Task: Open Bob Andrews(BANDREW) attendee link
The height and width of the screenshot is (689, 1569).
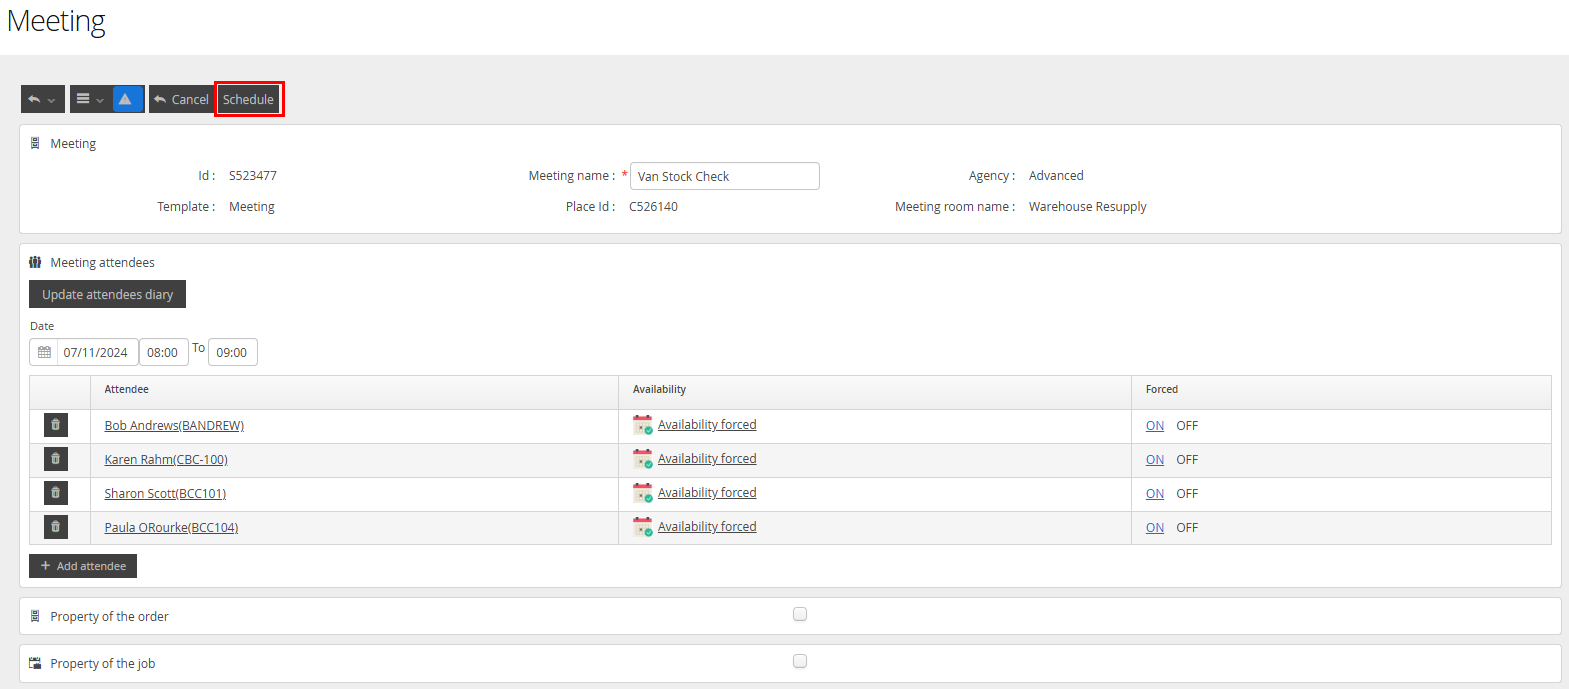Action: coord(174,426)
